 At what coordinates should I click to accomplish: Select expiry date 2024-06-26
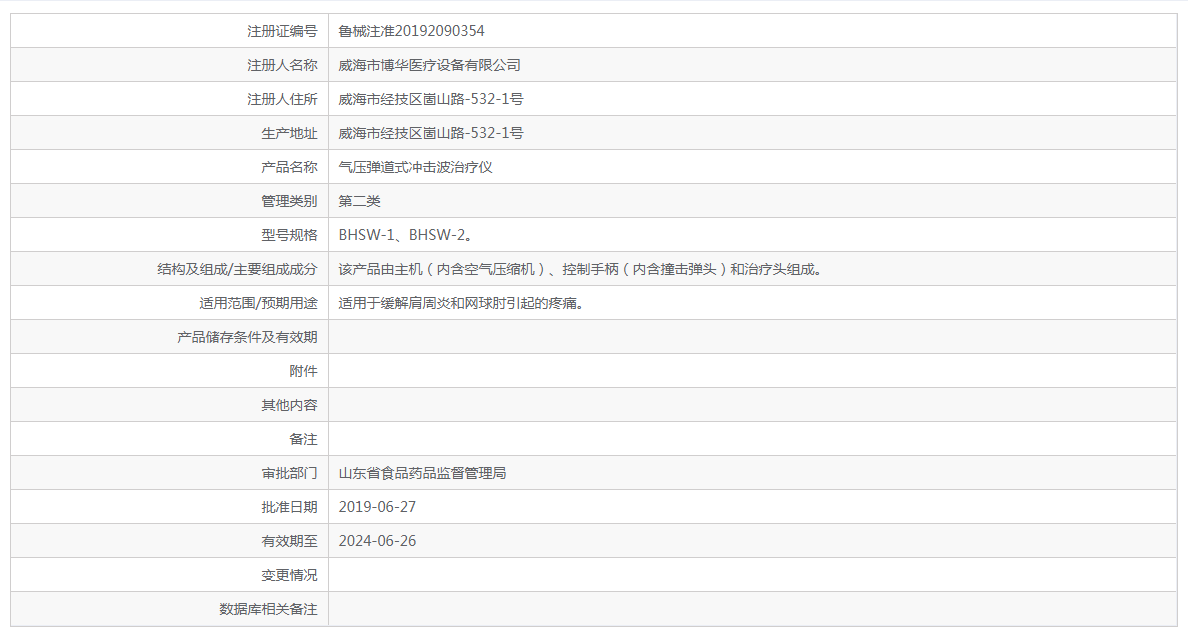(x=377, y=541)
